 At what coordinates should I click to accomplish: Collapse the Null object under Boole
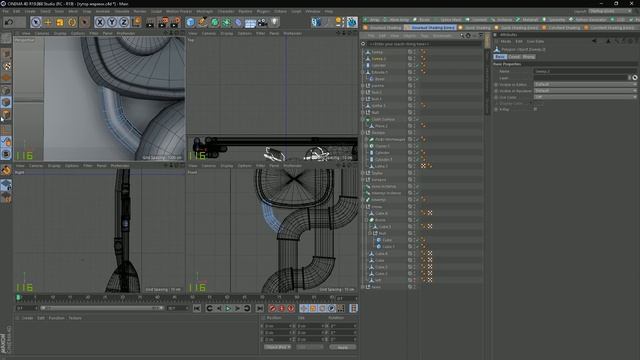370,233
